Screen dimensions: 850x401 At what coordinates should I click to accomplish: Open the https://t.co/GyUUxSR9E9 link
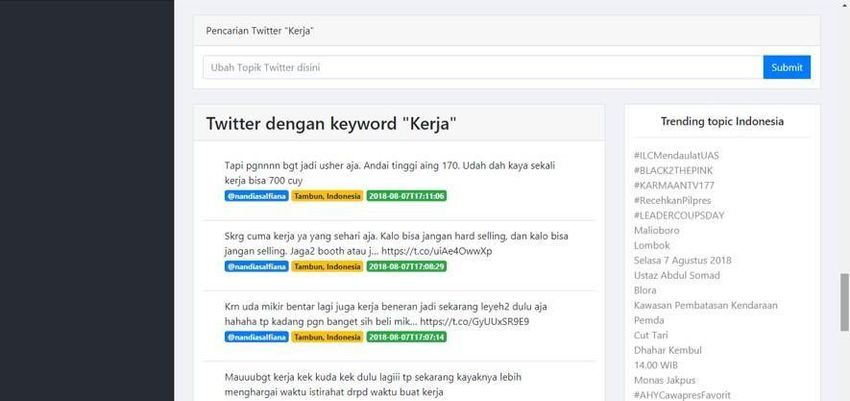475,322
